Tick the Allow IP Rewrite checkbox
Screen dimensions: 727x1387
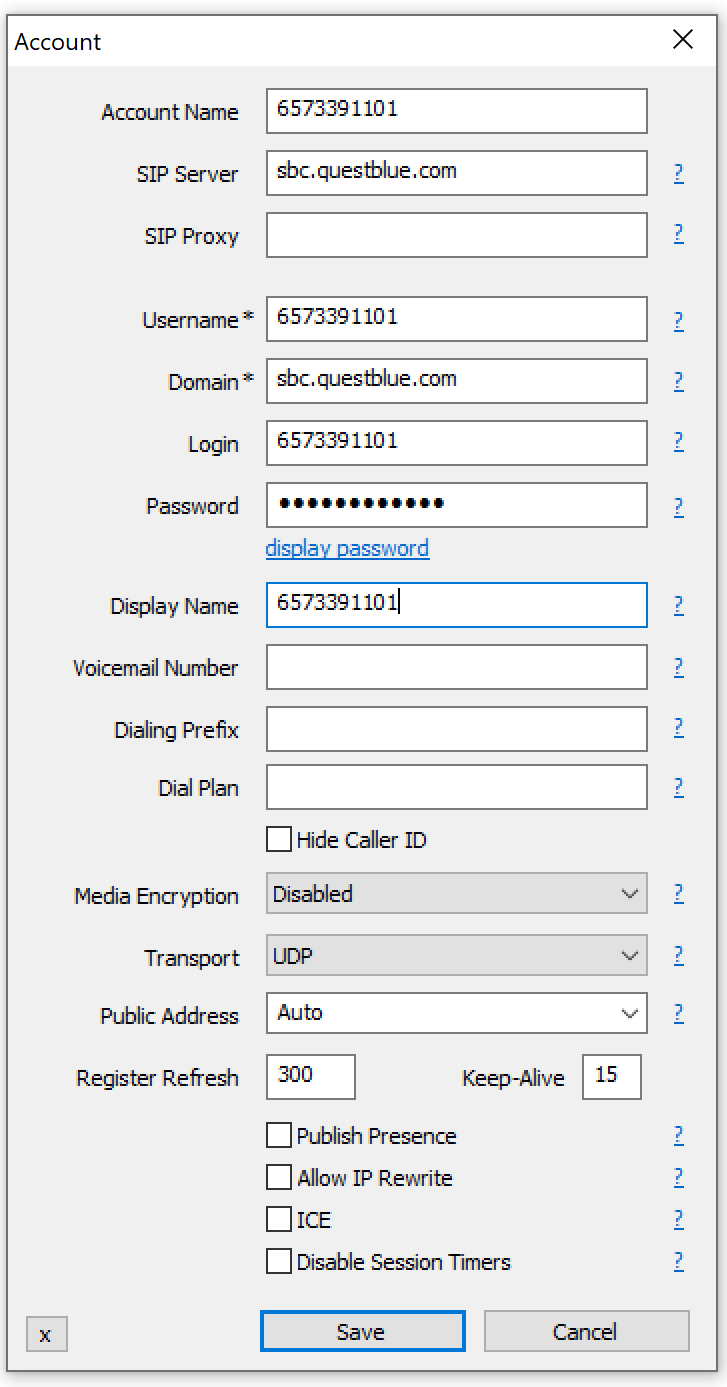click(279, 1178)
